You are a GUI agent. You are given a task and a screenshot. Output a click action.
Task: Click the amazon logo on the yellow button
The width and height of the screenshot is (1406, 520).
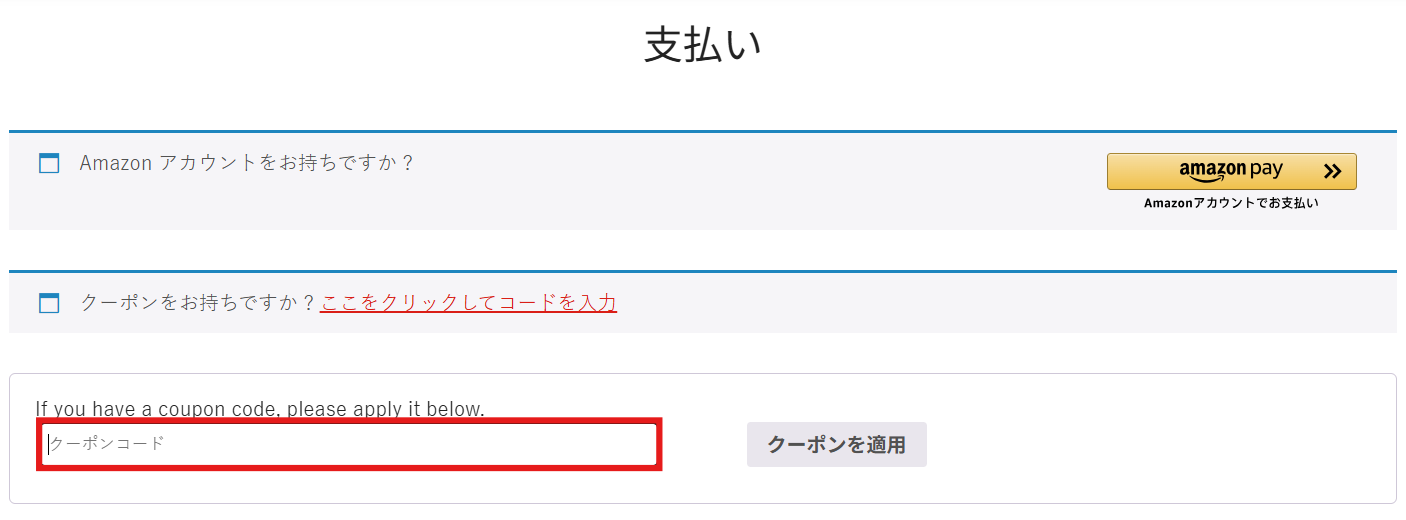pyautogui.click(x=1213, y=170)
